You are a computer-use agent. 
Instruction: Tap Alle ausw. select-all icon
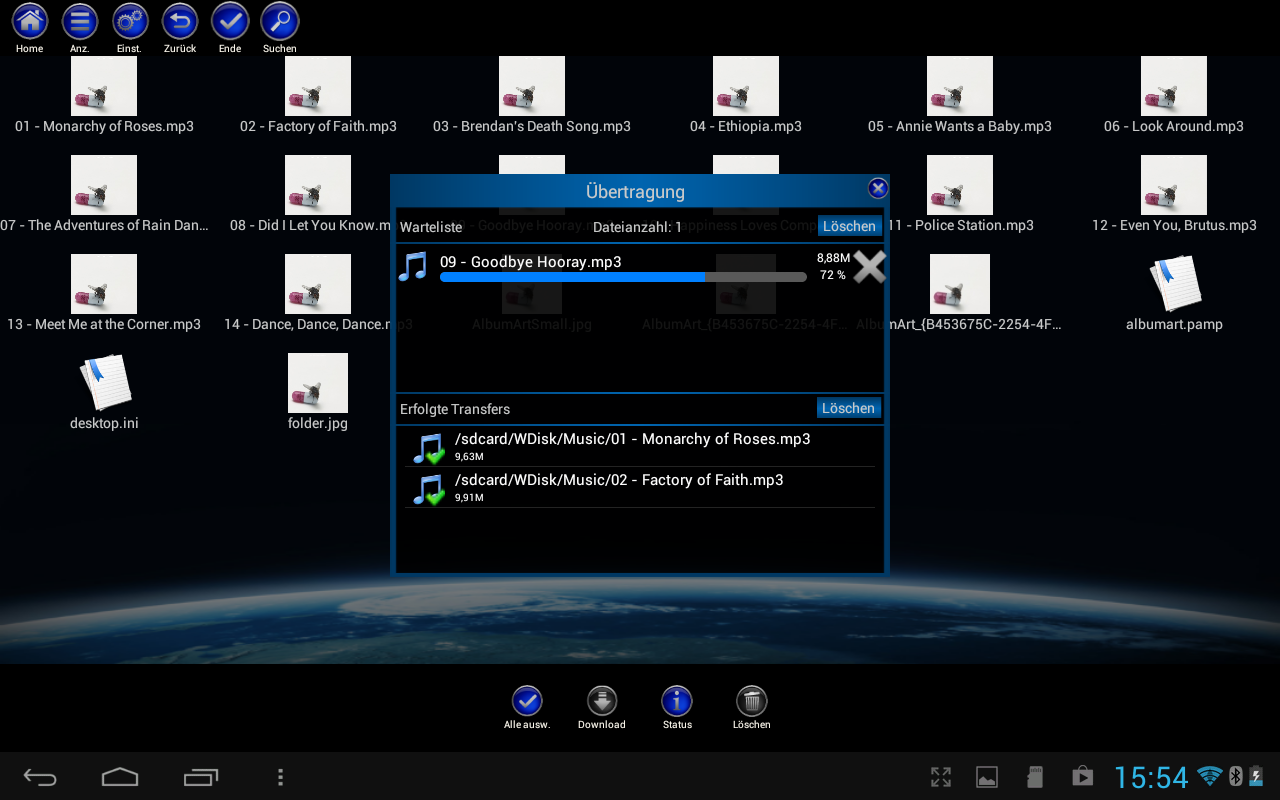click(x=527, y=701)
